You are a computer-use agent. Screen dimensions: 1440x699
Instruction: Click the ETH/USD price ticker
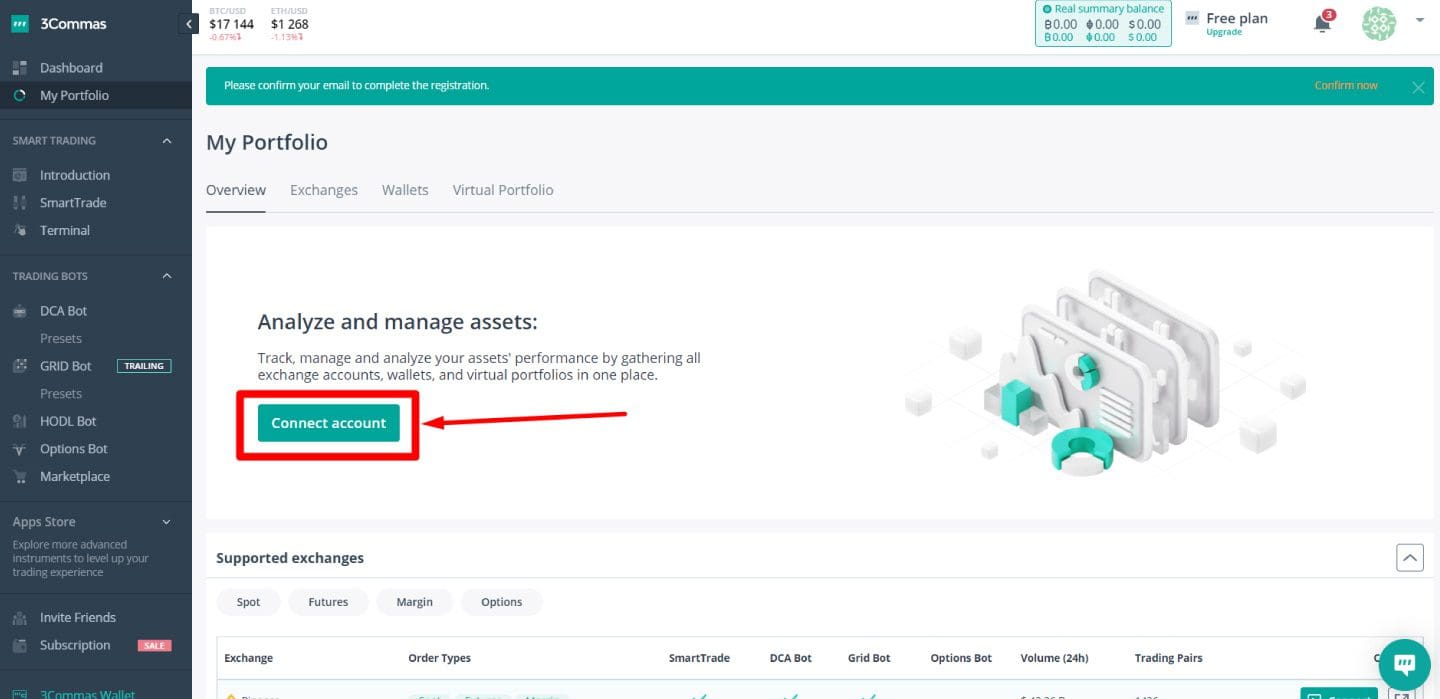tap(289, 24)
